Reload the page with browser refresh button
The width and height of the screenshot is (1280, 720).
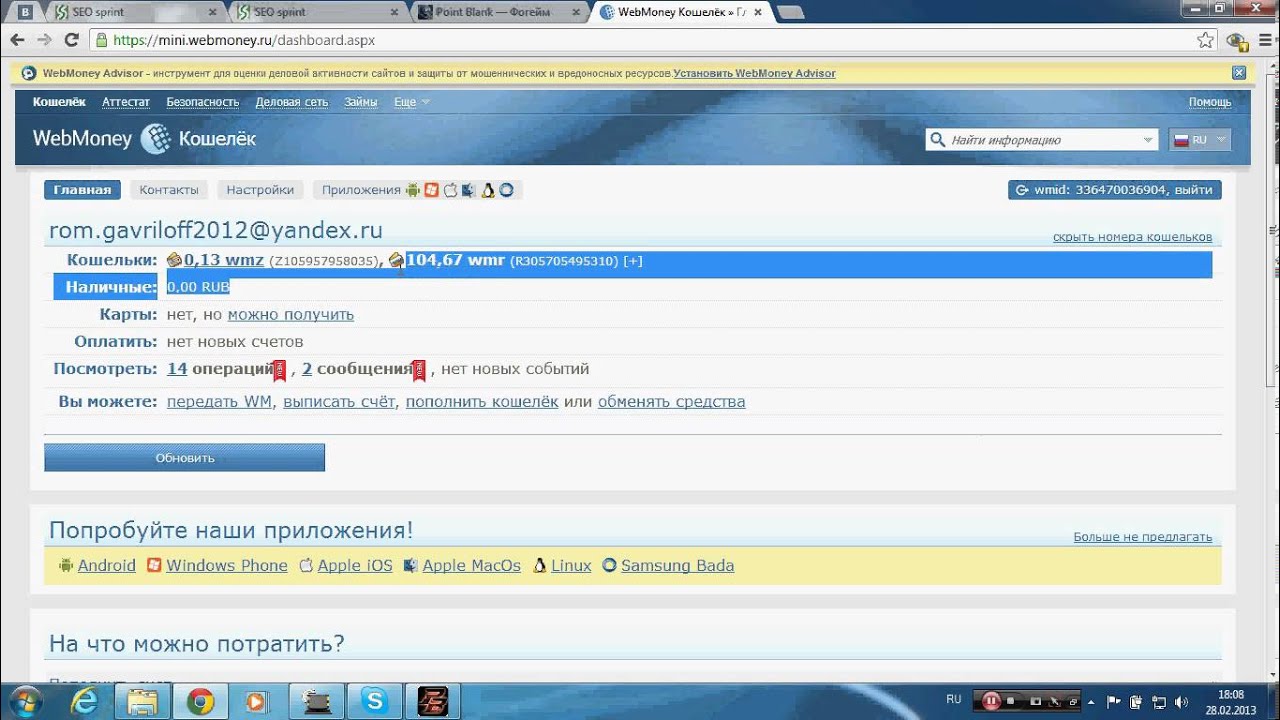(x=71, y=41)
